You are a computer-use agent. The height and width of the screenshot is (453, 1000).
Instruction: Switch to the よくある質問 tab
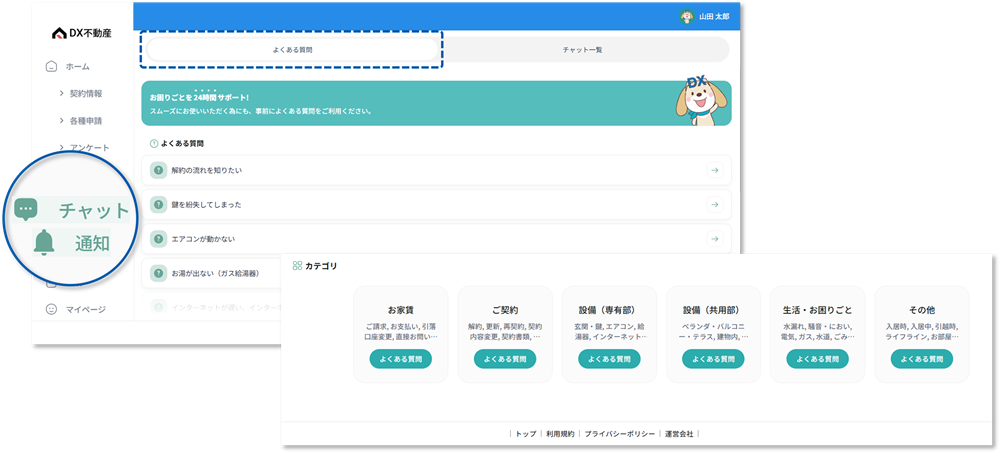point(292,49)
